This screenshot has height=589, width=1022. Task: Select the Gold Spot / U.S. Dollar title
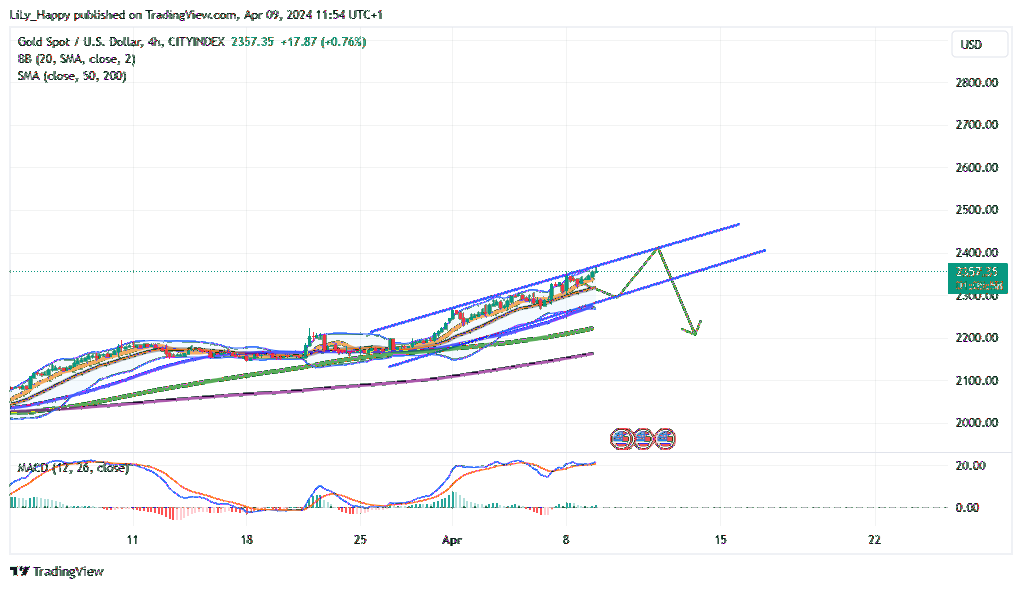coord(80,42)
